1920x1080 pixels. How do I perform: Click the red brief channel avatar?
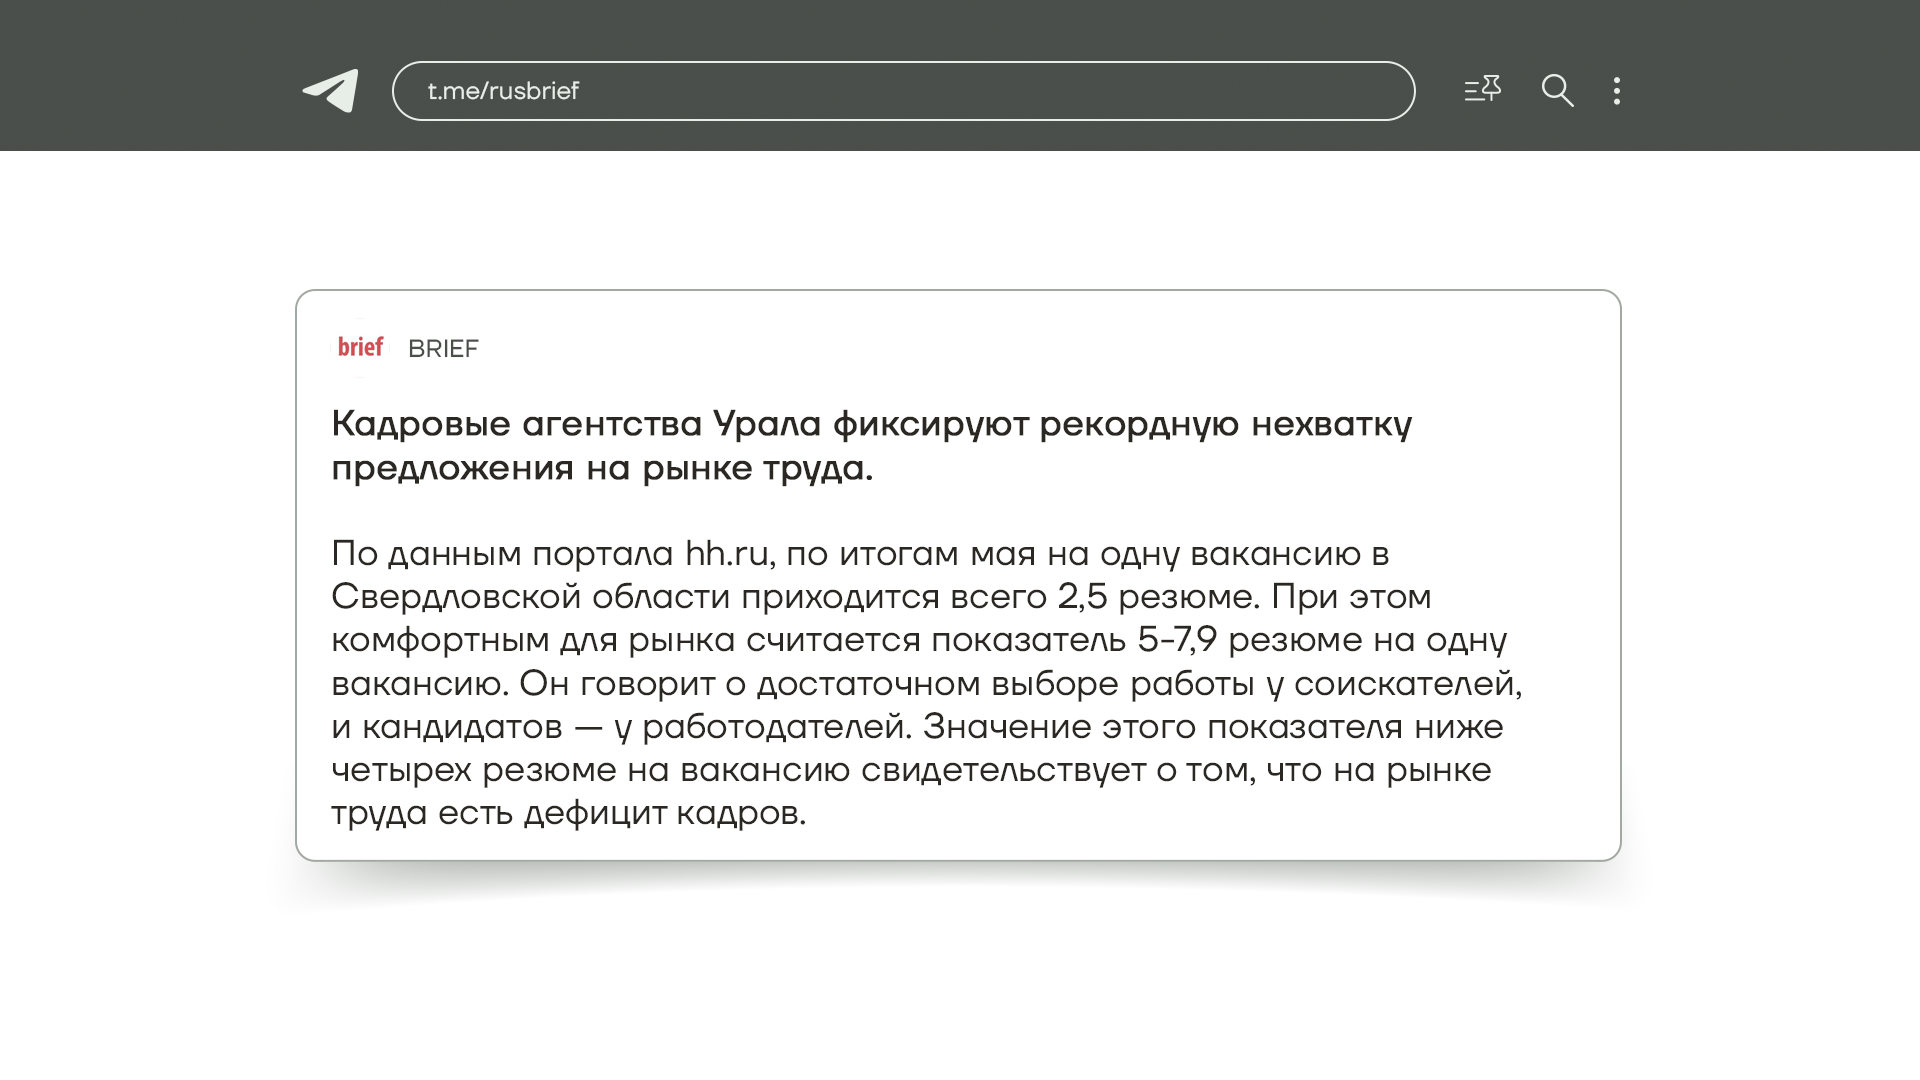pos(360,347)
